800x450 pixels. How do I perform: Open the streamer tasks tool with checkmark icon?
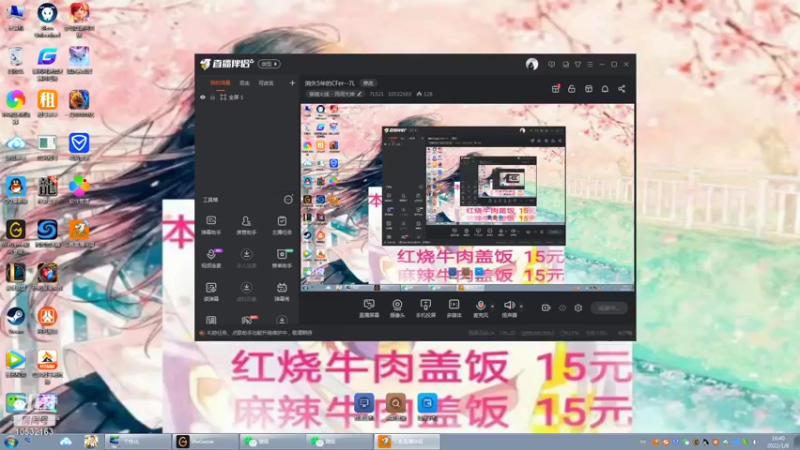tap(282, 225)
